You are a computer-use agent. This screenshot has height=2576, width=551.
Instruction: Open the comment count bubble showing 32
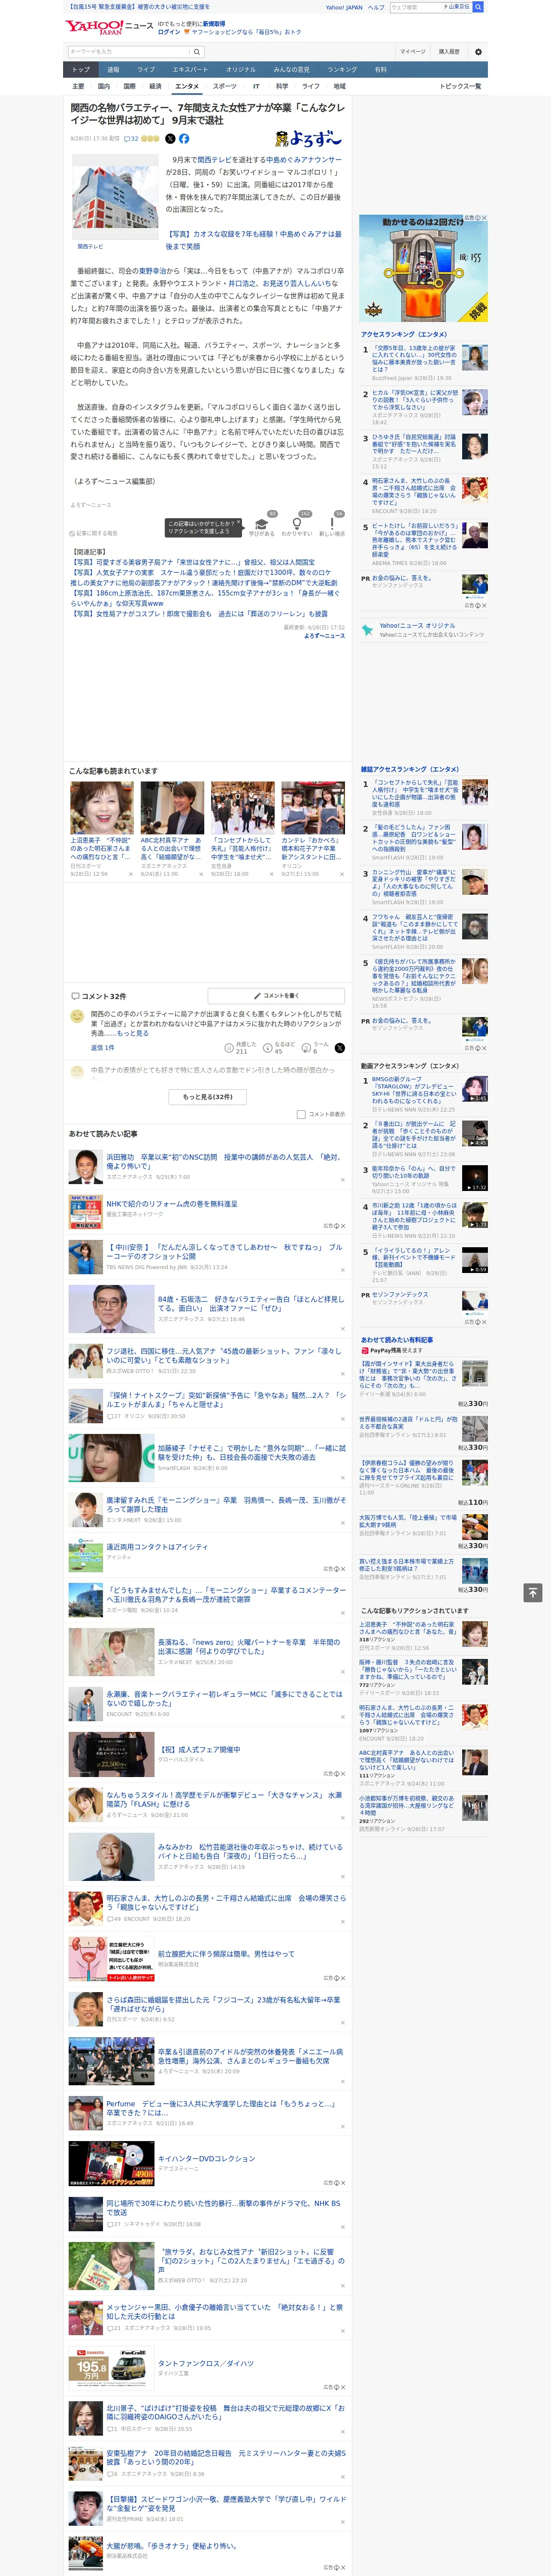pyautogui.click(x=131, y=139)
